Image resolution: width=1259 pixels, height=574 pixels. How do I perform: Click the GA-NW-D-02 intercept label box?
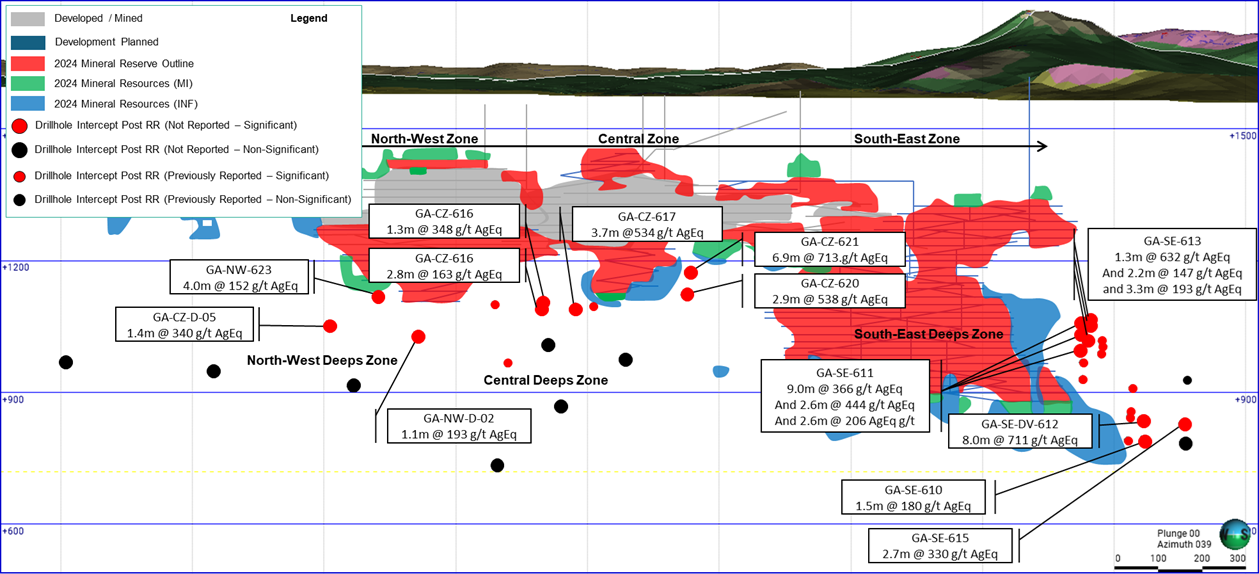458,426
